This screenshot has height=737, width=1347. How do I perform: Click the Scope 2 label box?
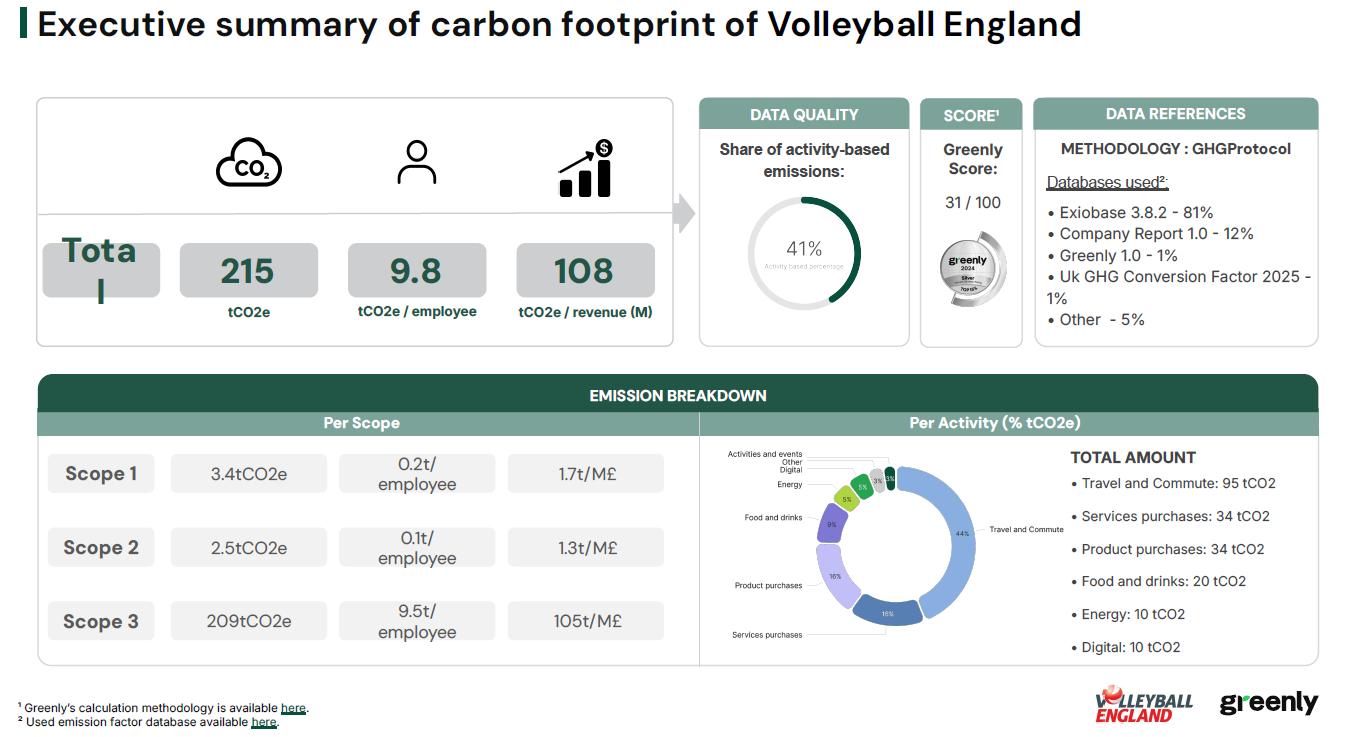point(101,547)
